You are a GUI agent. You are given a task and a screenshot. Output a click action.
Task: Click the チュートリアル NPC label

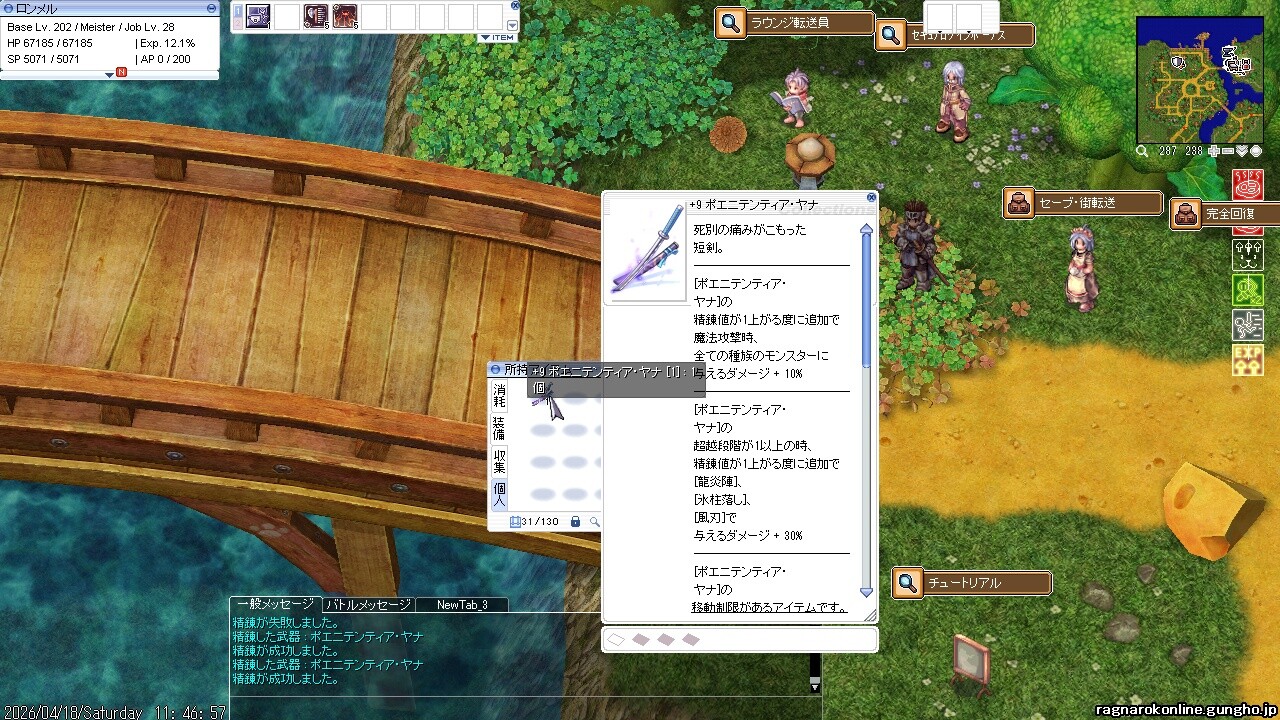970,583
